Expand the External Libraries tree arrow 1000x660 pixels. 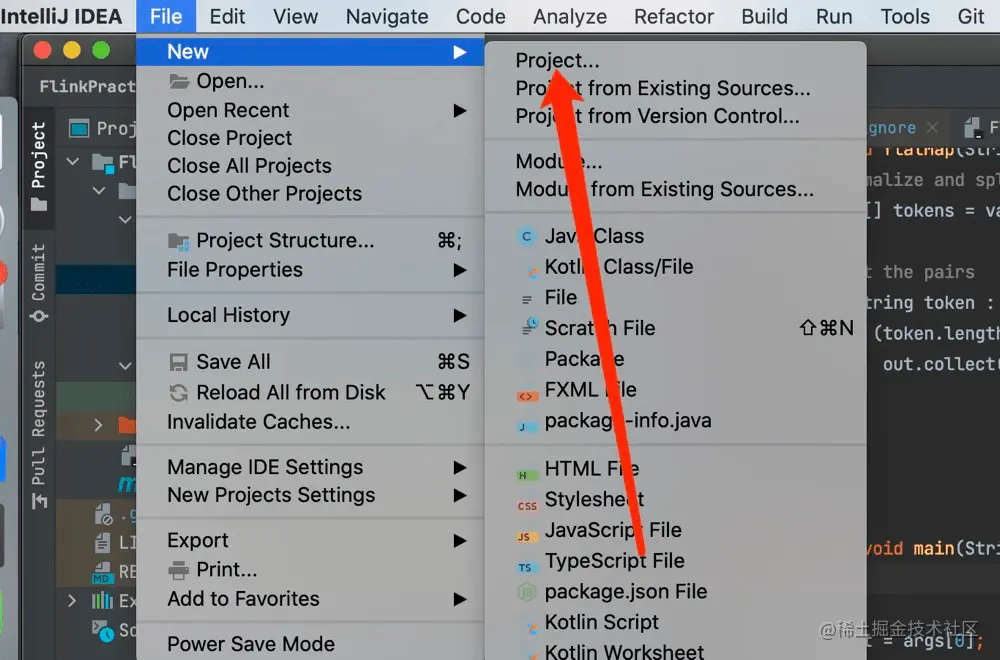tap(72, 600)
